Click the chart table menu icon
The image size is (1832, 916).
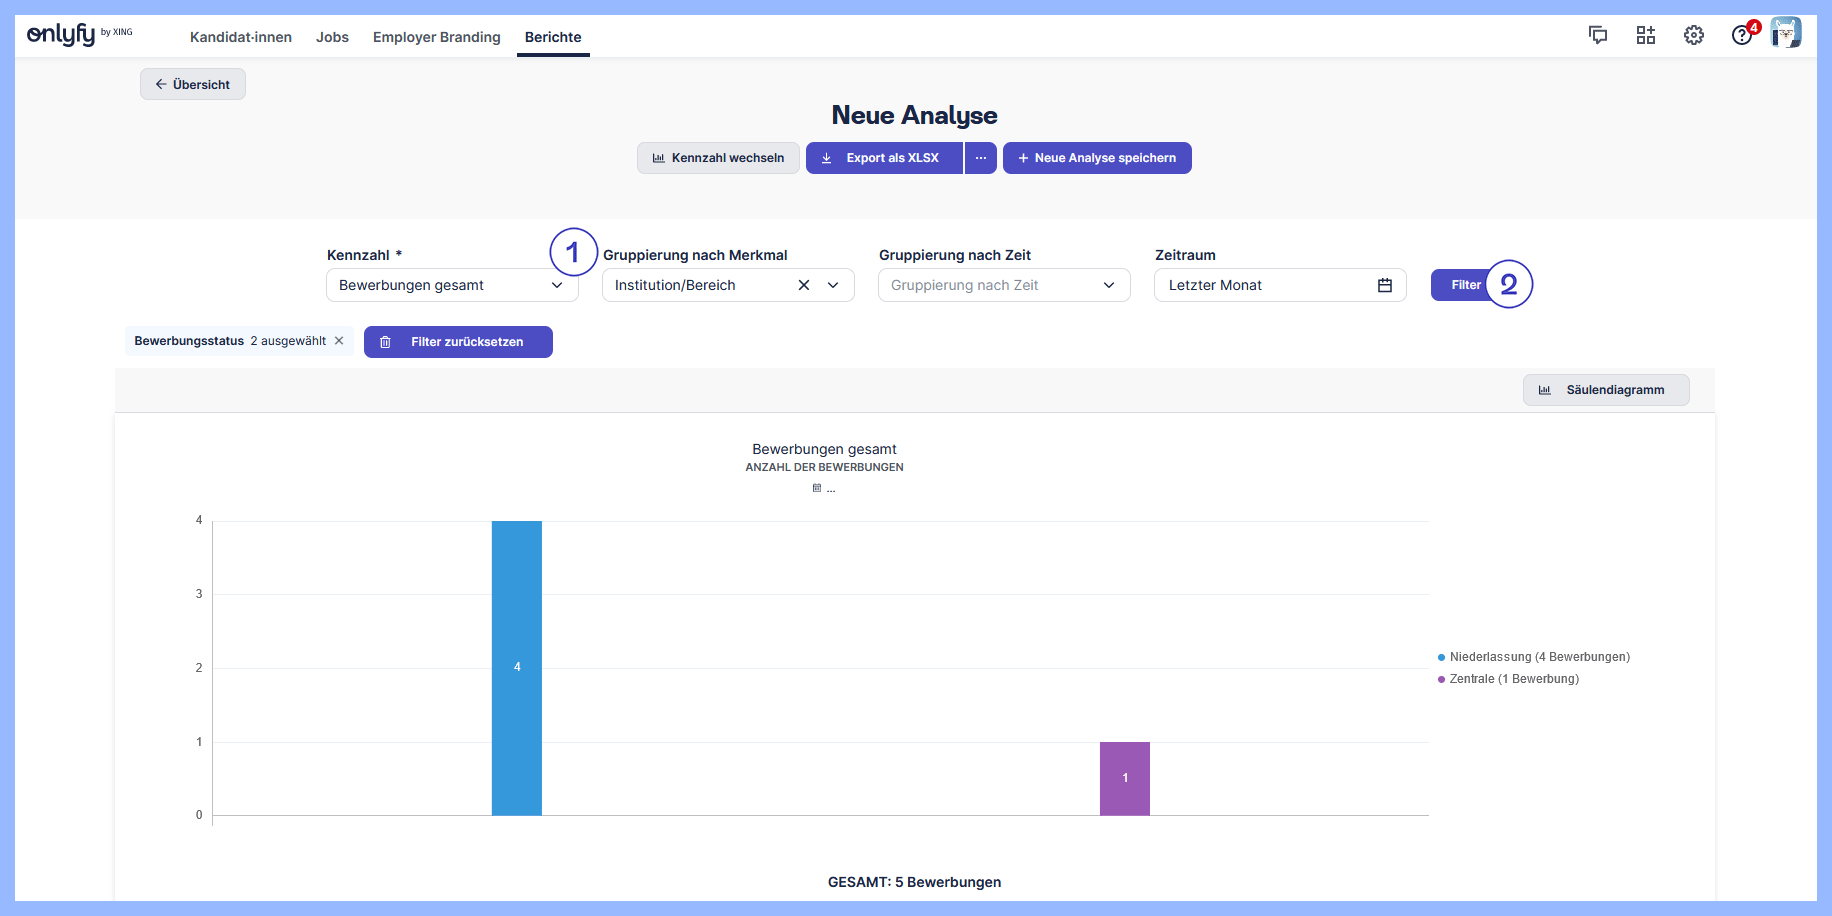coord(817,488)
